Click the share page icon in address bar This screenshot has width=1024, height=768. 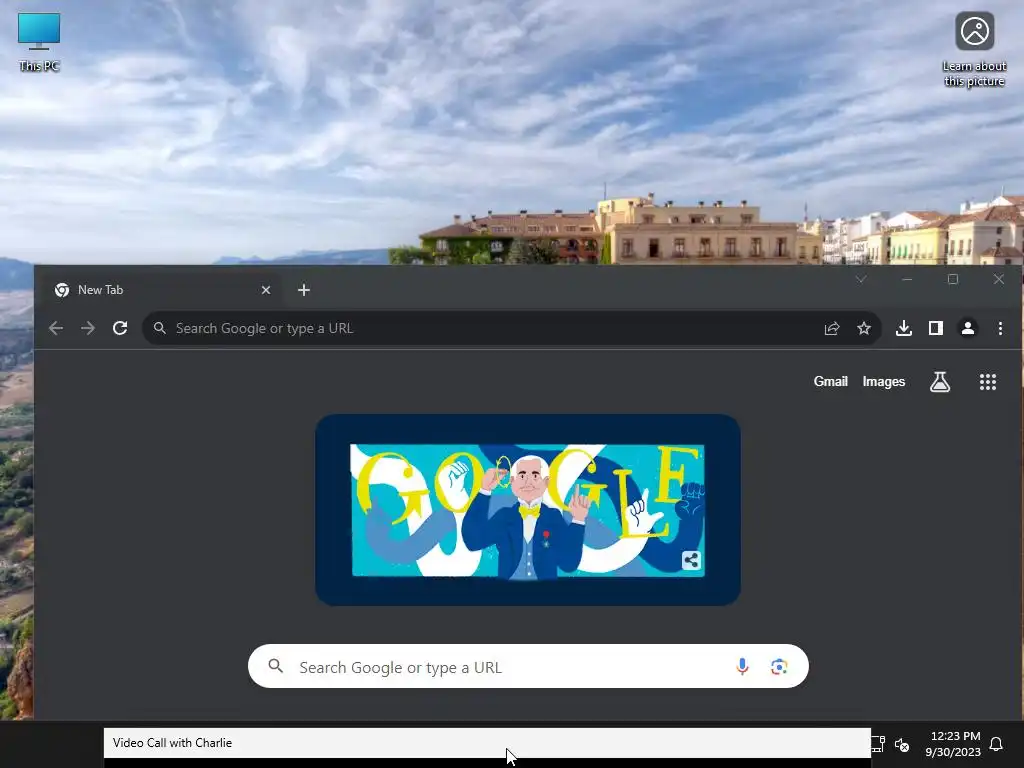tap(831, 328)
